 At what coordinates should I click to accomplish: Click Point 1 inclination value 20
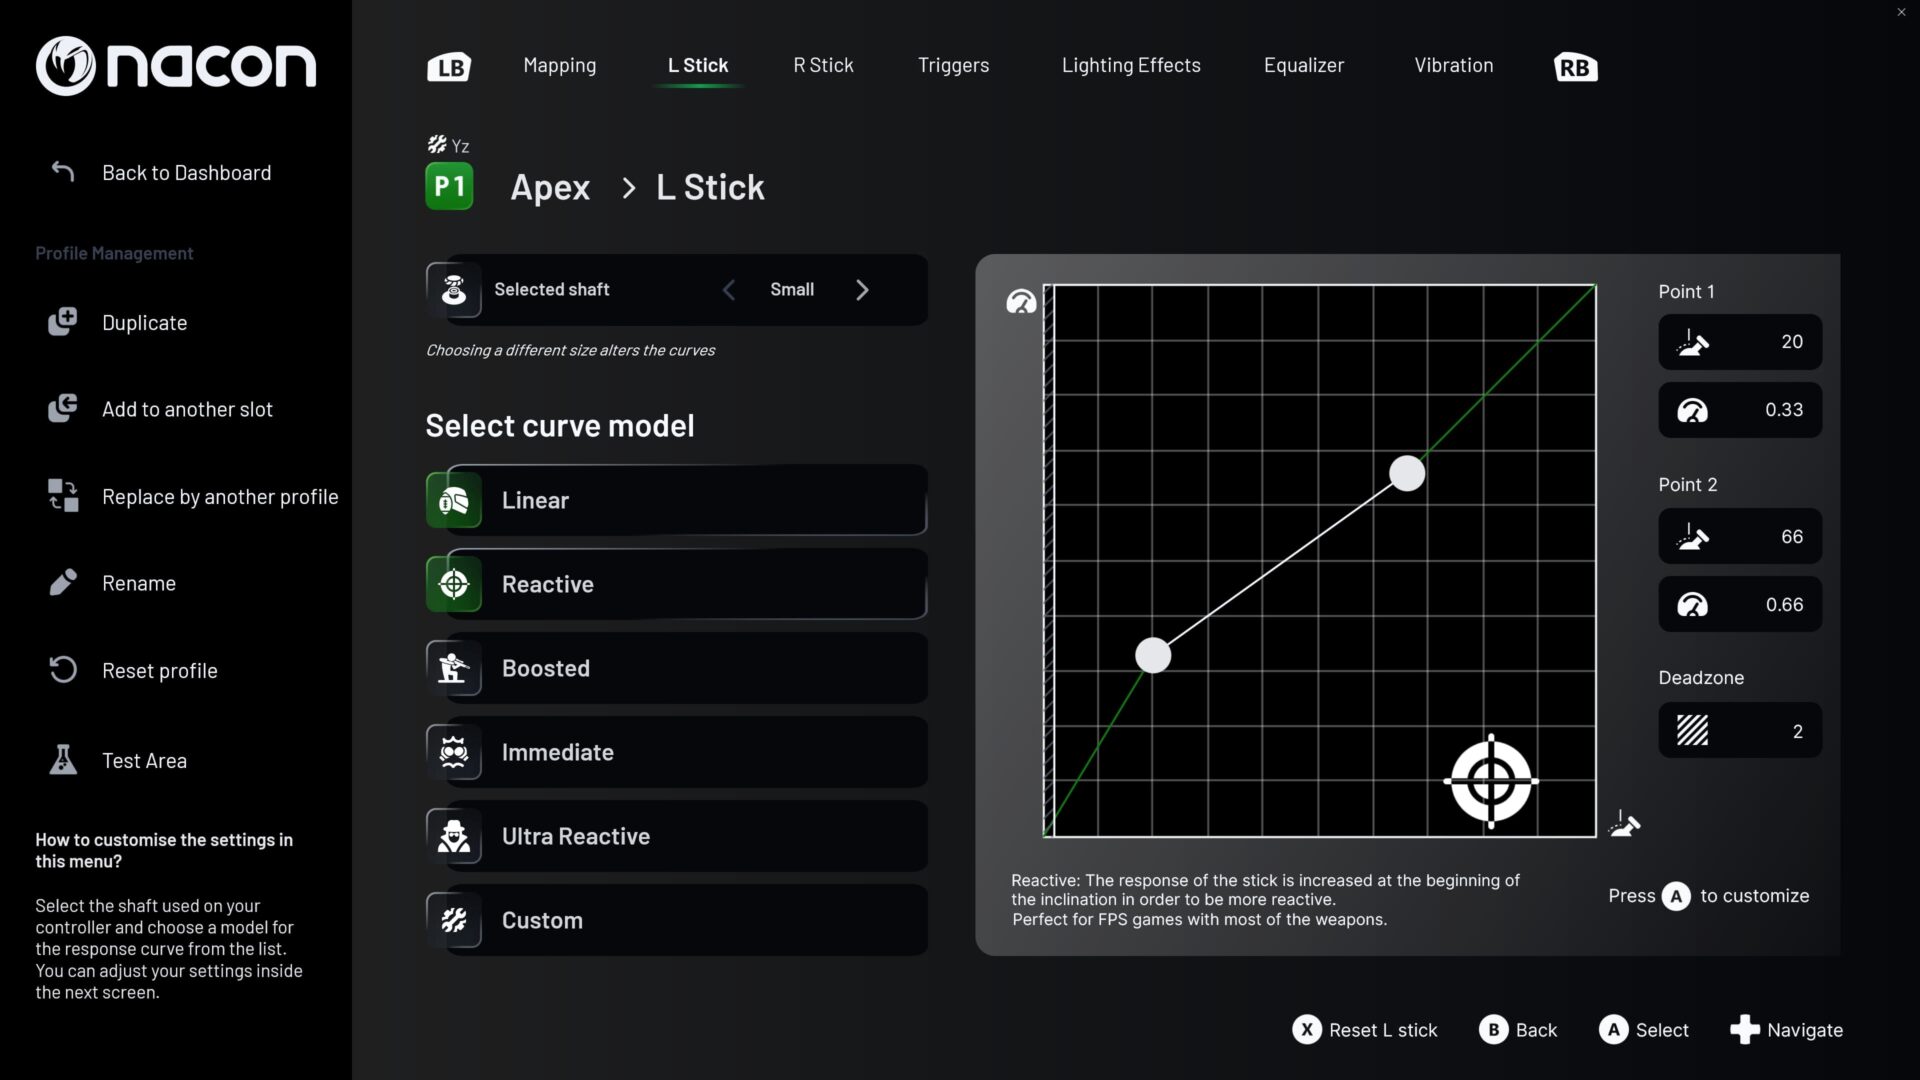(1739, 342)
